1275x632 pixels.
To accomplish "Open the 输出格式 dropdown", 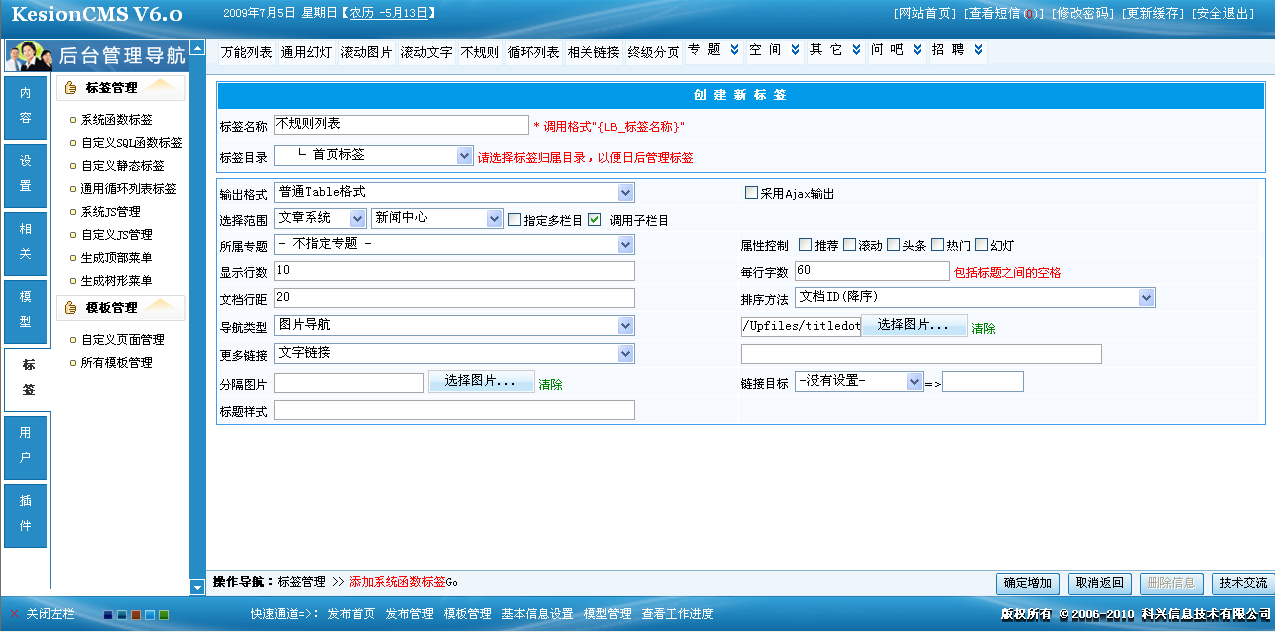I will point(625,193).
